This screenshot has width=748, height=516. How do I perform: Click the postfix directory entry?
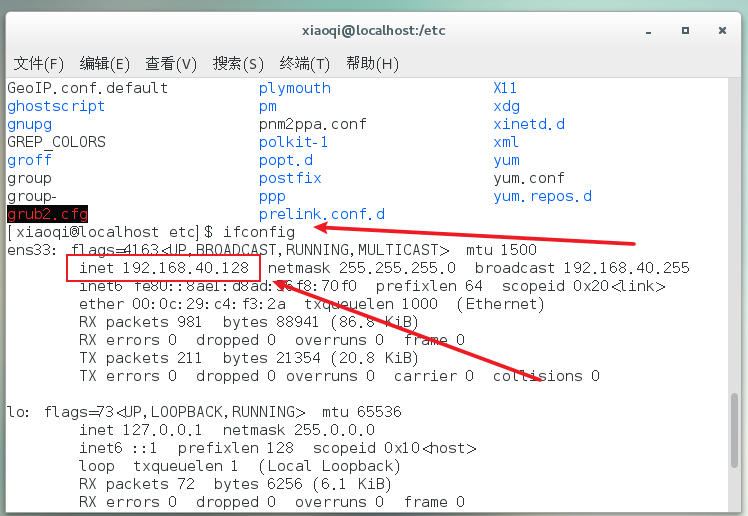[x=290, y=178]
